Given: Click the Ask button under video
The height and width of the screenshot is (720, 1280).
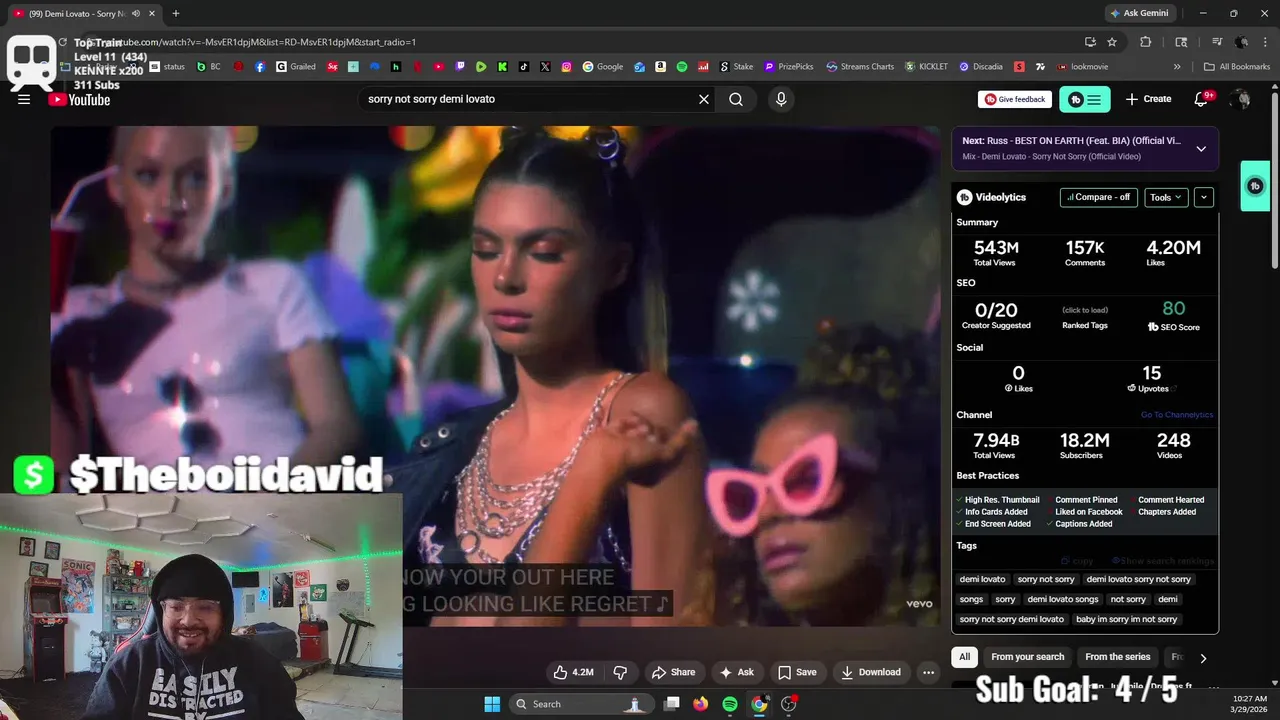Looking at the screenshot, I should 736,672.
